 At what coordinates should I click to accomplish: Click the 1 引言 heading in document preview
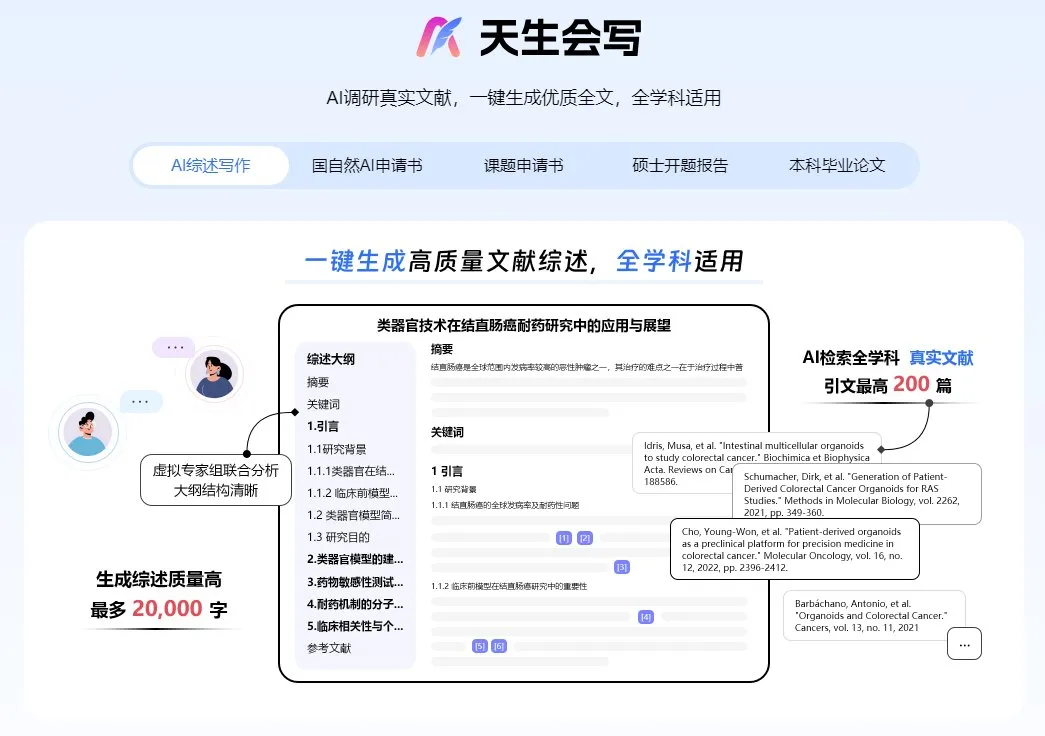tap(447, 471)
